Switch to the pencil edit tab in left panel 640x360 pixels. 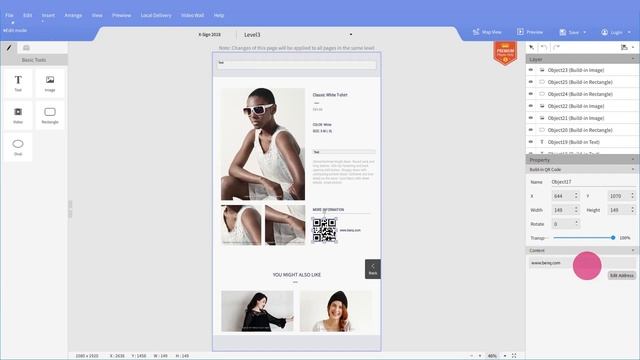click(9, 48)
